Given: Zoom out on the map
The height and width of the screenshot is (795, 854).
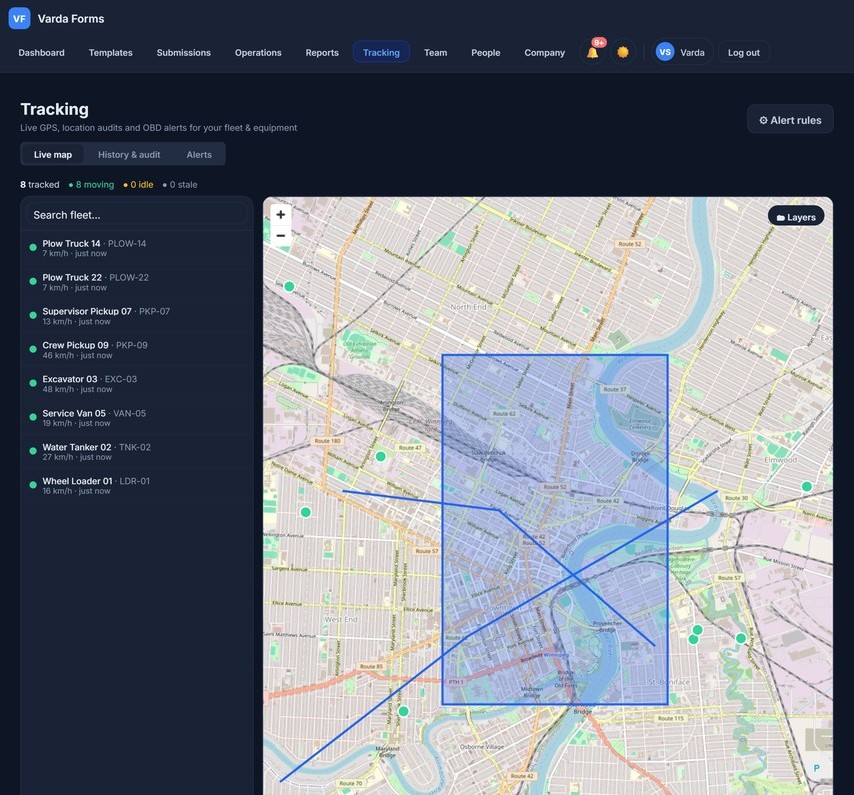Looking at the screenshot, I should click(x=280, y=235).
